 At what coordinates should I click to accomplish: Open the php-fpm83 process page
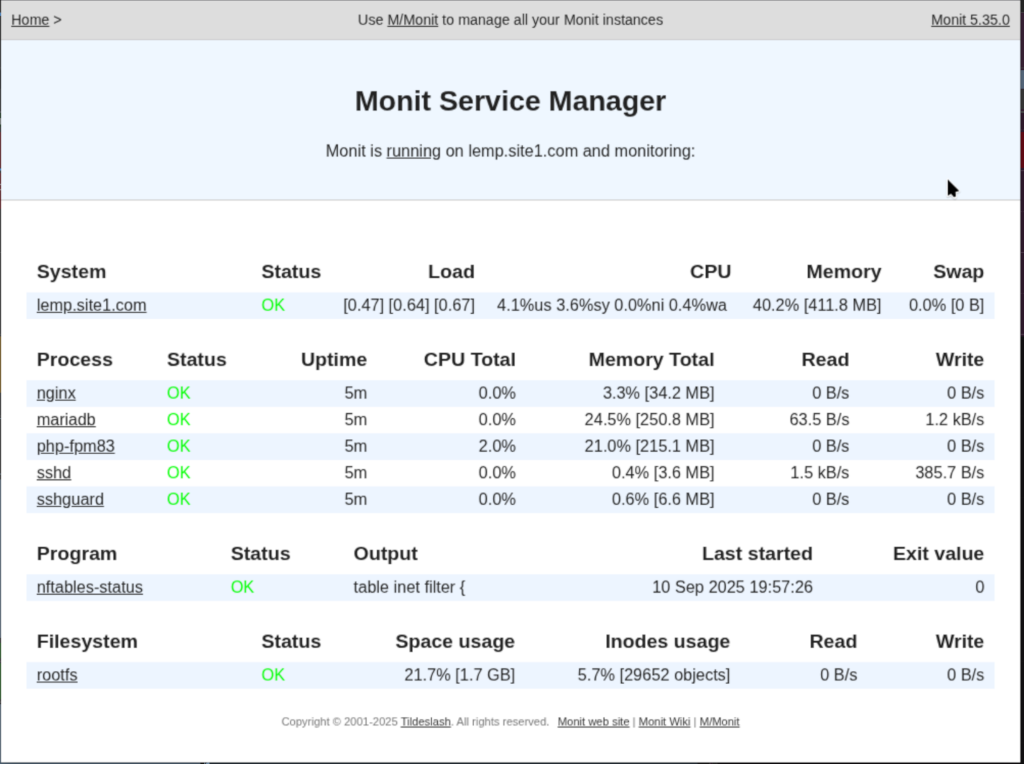point(76,447)
